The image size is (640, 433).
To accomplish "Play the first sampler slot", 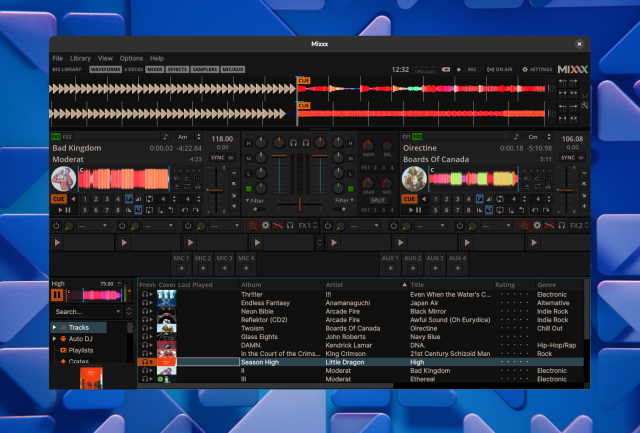I will click(x=57, y=242).
